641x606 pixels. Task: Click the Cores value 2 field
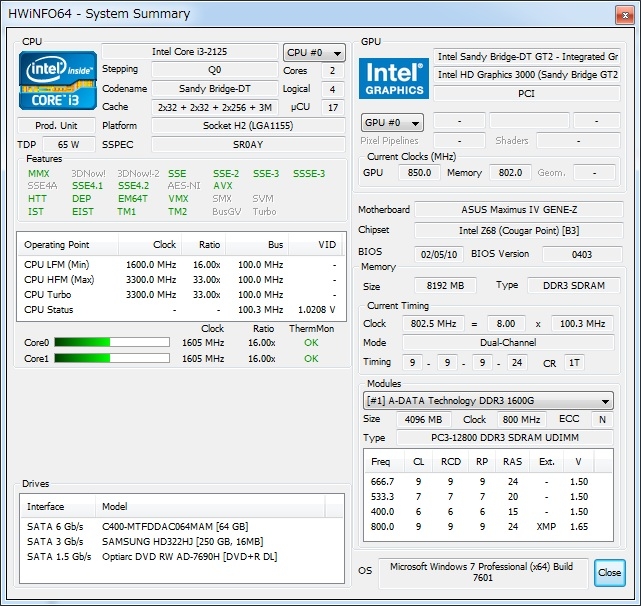[332, 71]
